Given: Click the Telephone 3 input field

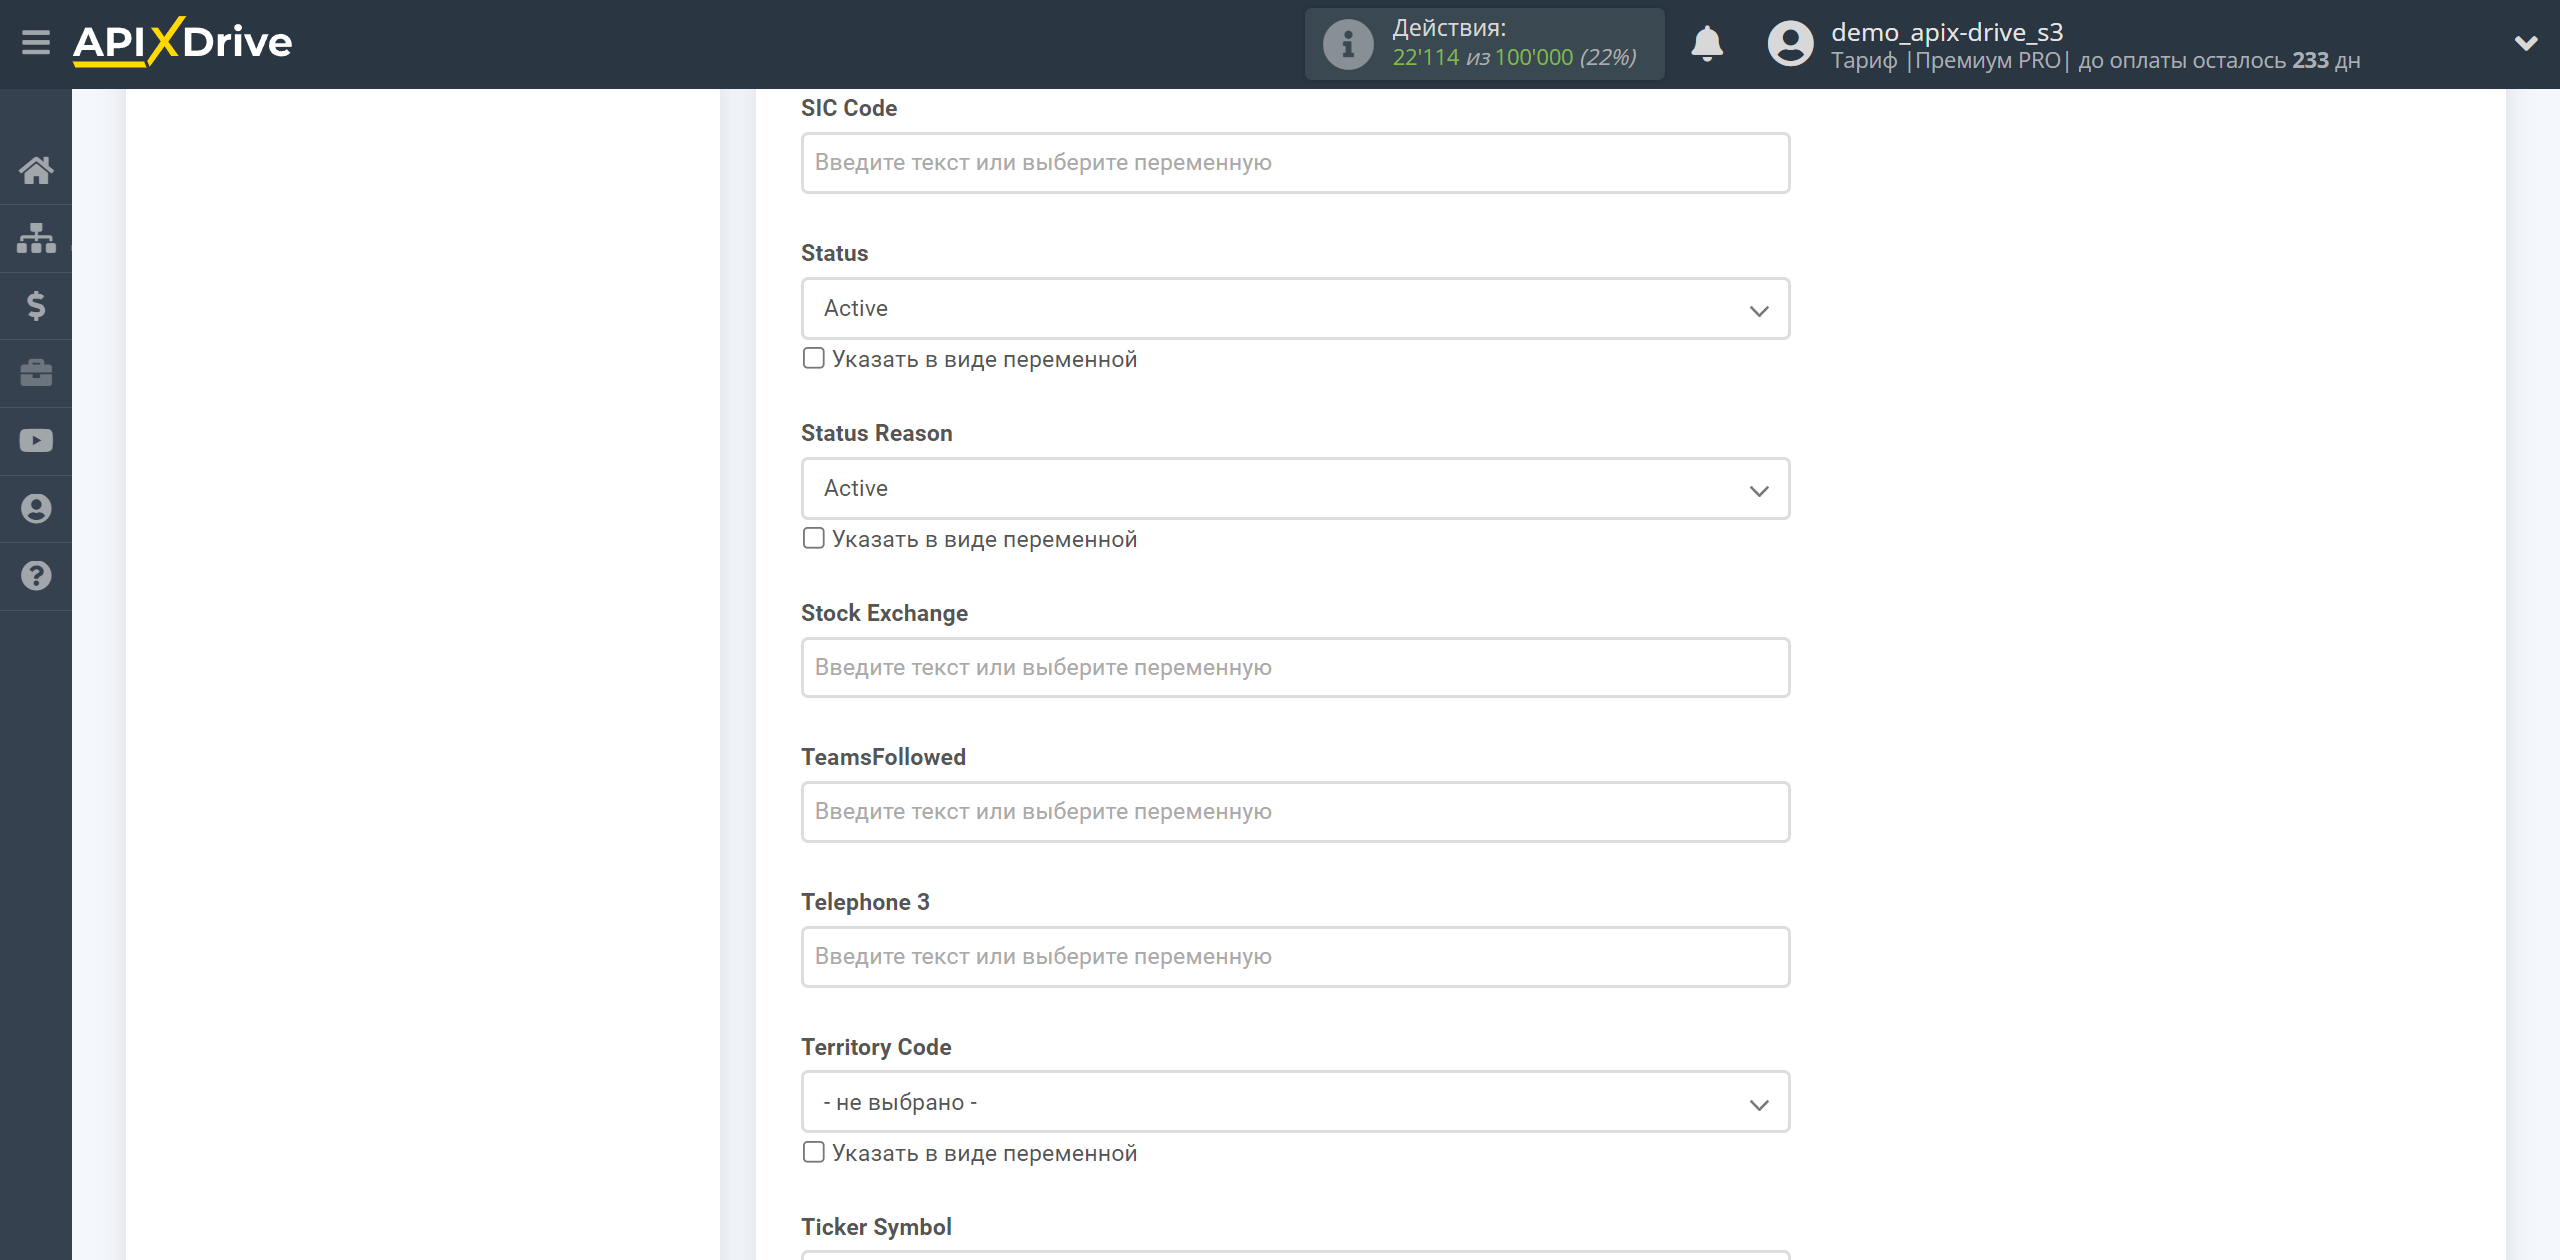Looking at the screenshot, I should [1293, 956].
